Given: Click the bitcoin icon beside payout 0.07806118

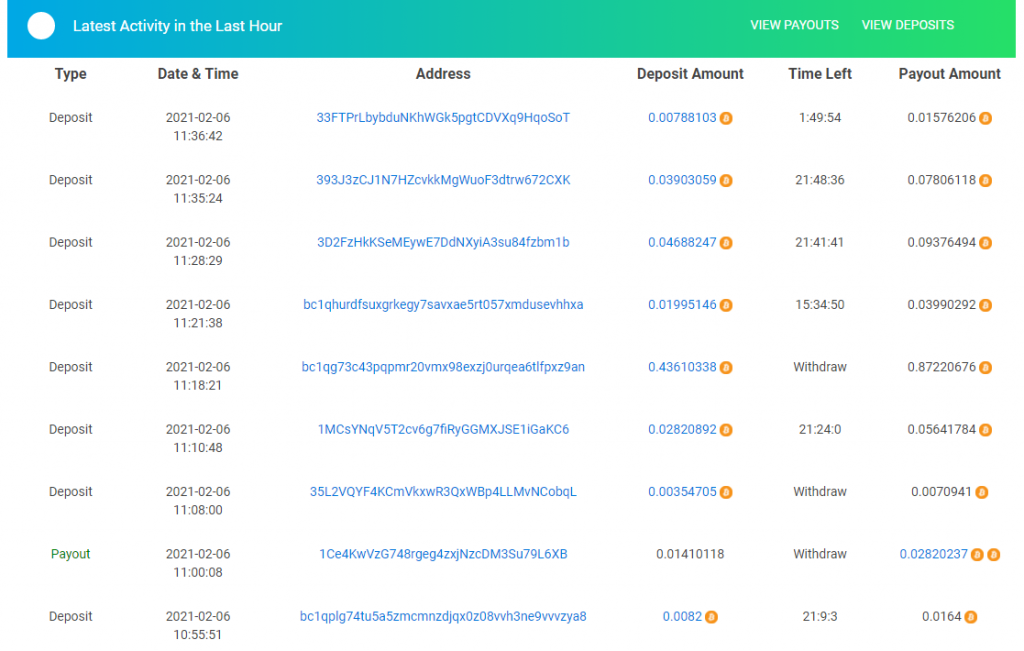Looking at the screenshot, I should click(985, 180).
